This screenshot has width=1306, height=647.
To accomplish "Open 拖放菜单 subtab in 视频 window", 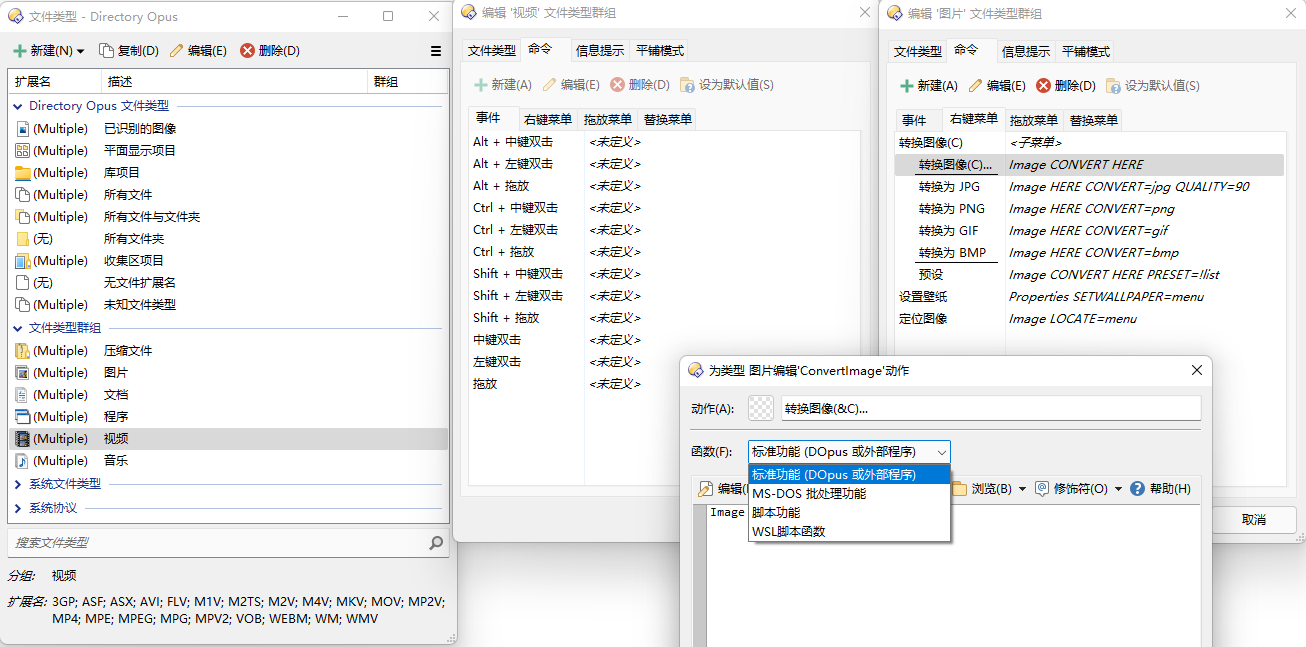I will coord(608,120).
